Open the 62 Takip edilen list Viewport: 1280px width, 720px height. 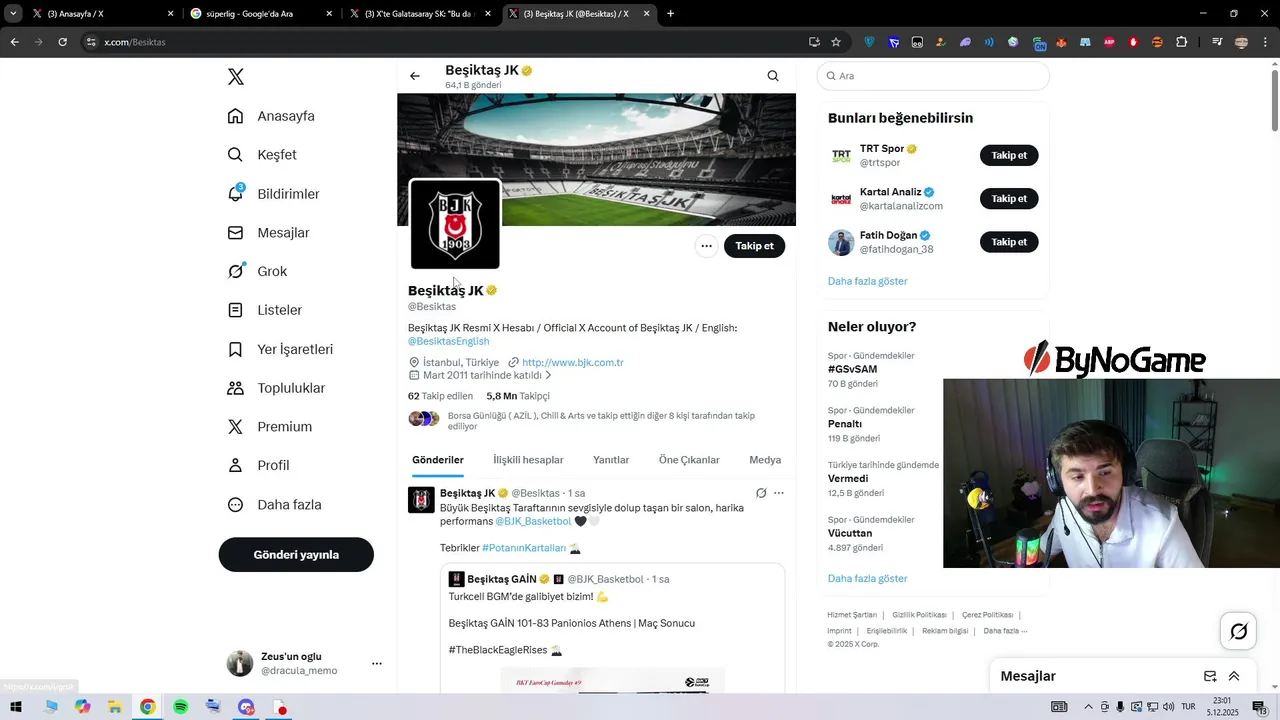pyautogui.click(x=440, y=396)
